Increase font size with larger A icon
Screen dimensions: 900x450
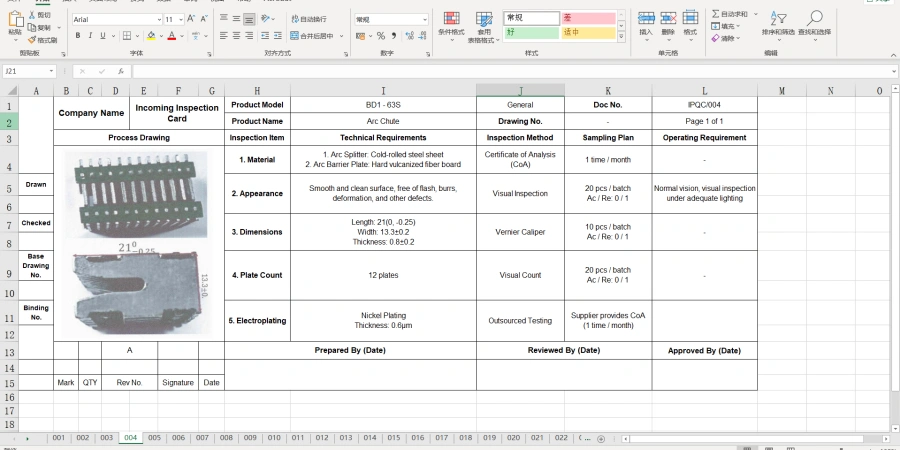(191, 20)
